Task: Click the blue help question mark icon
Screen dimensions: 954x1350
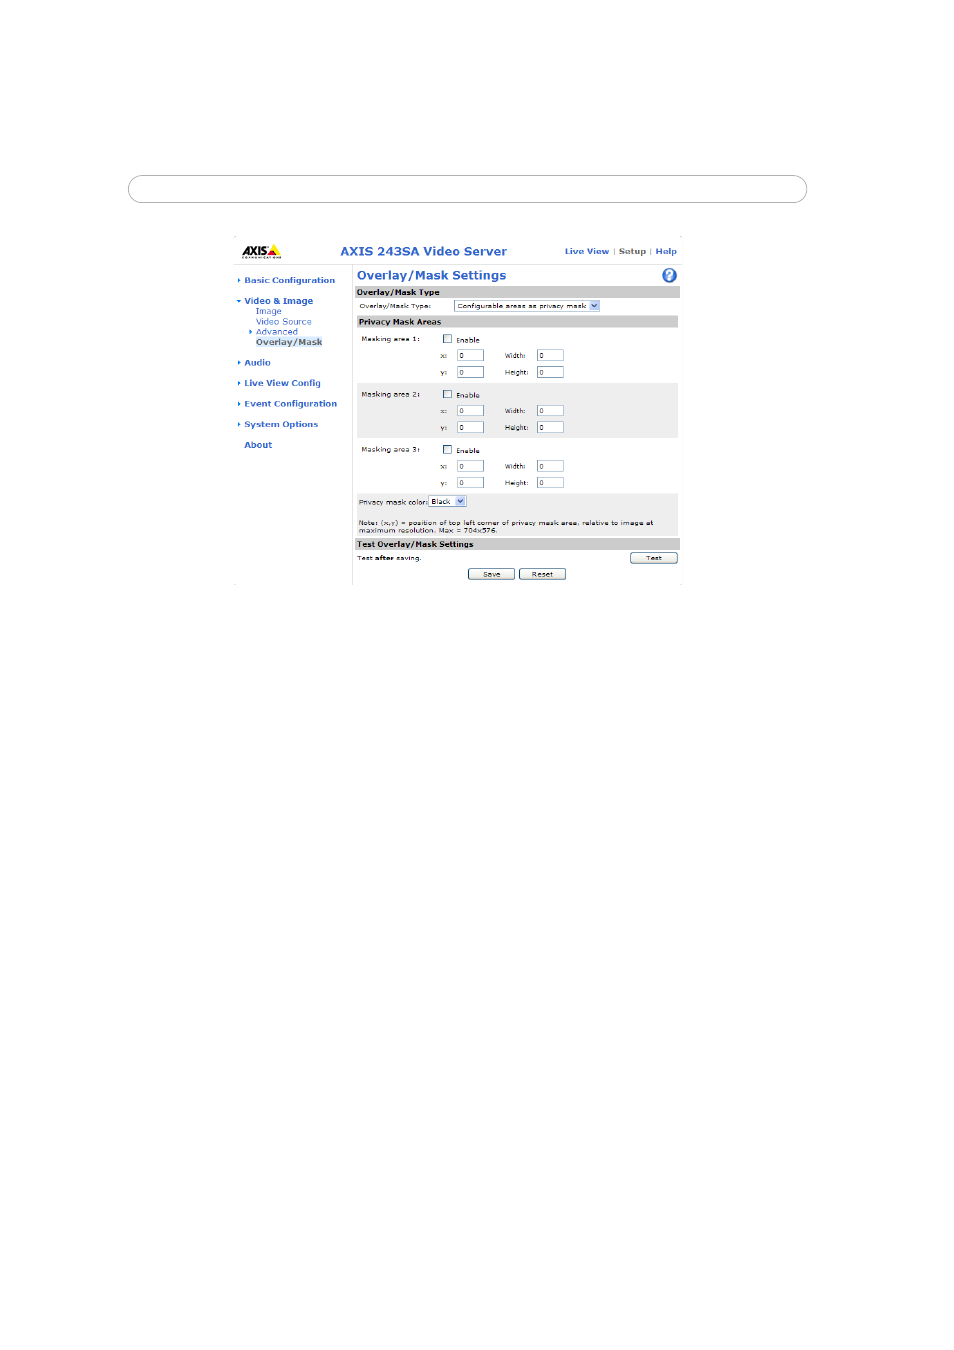Action: [x=669, y=275]
